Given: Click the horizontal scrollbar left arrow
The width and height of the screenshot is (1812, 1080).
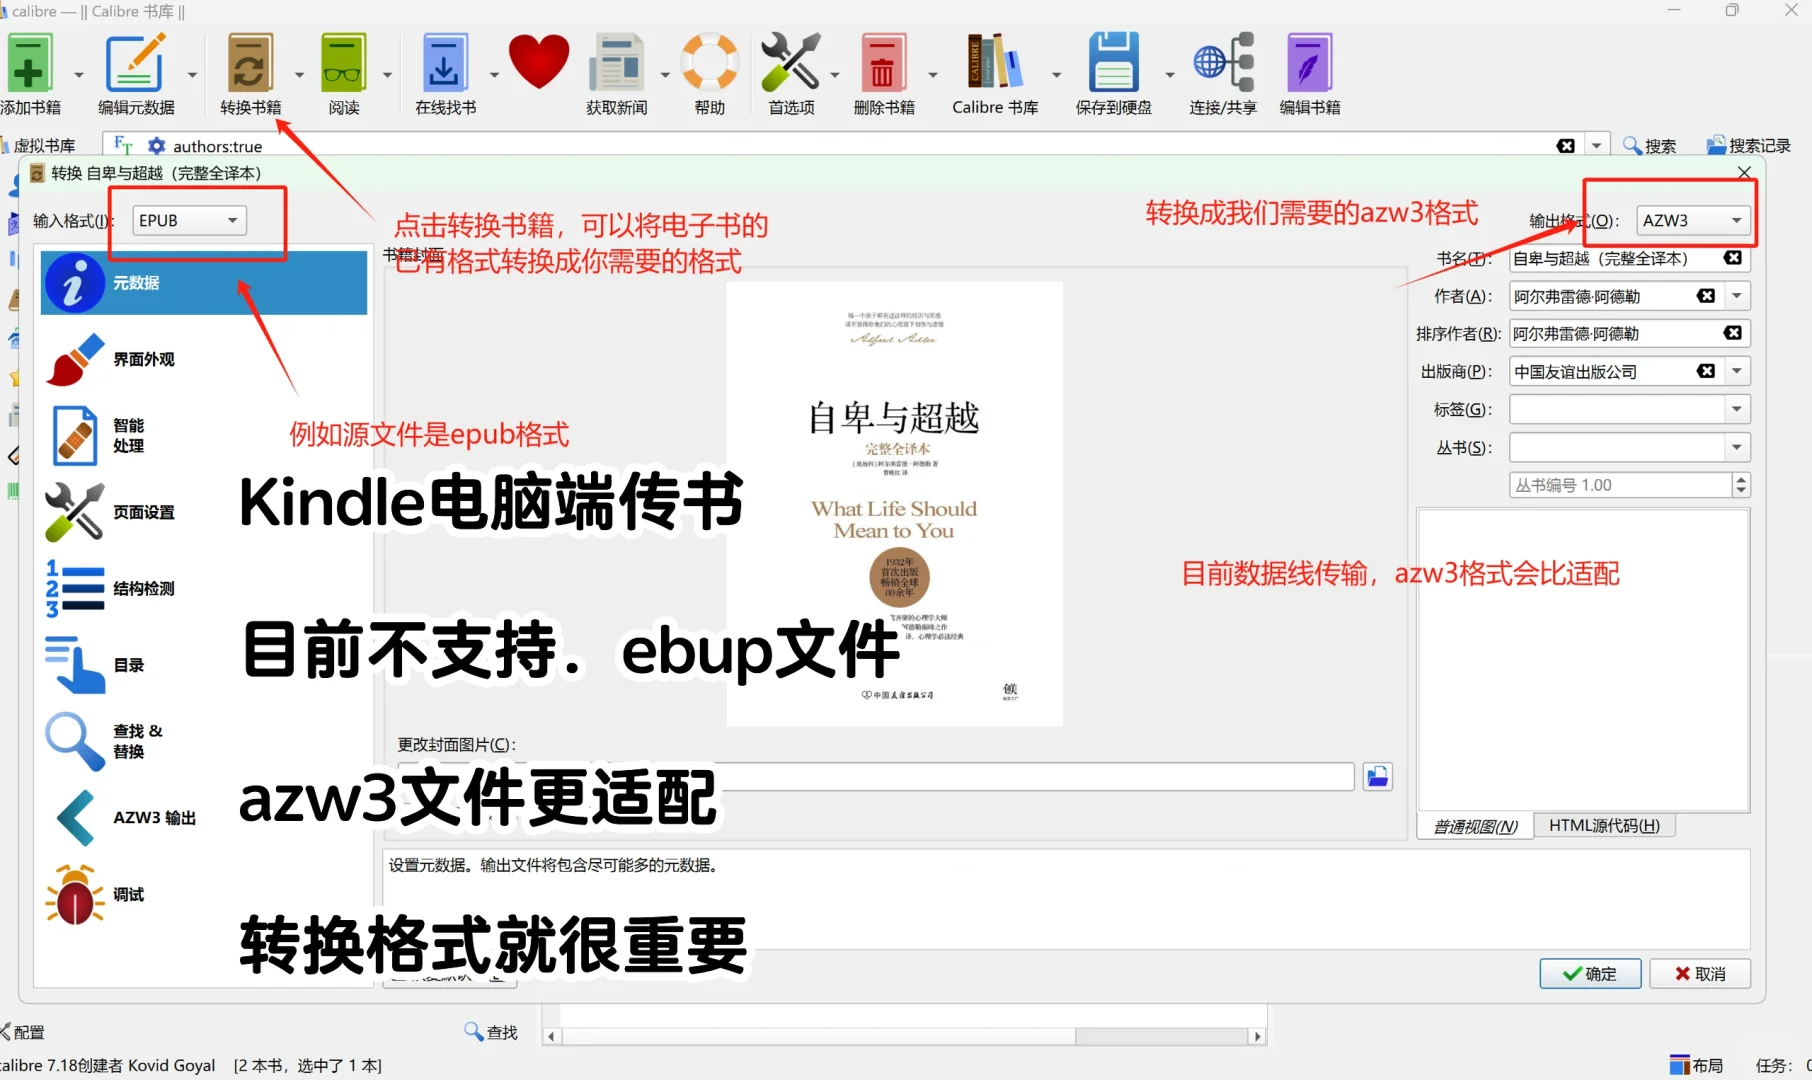Looking at the screenshot, I should 551,1037.
